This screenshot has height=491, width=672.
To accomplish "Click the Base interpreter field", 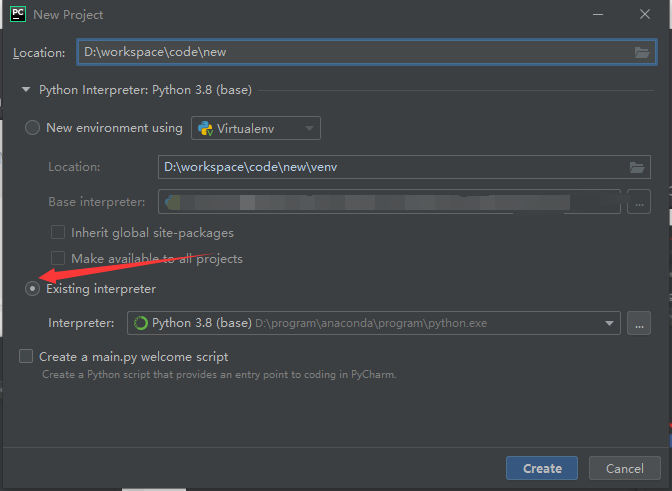I will [x=389, y=201].
